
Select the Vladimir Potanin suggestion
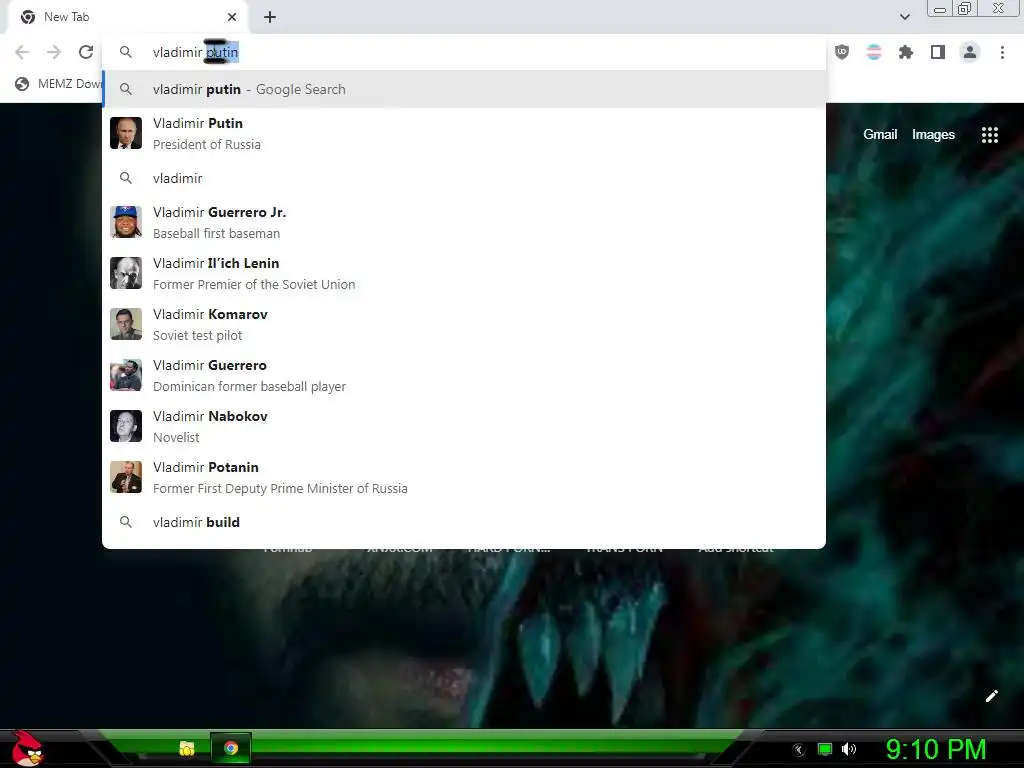coord(464,477)
